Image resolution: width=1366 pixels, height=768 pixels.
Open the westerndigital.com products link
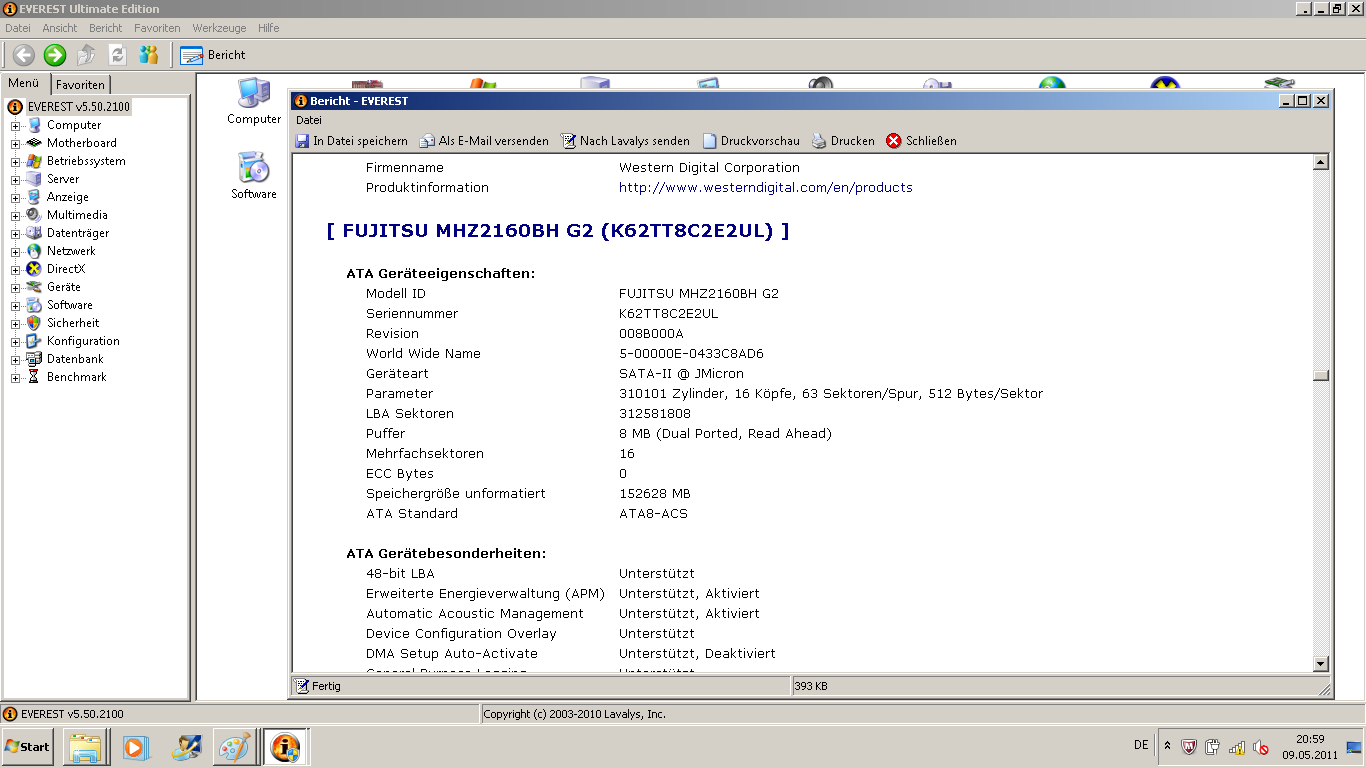[765, 188]
